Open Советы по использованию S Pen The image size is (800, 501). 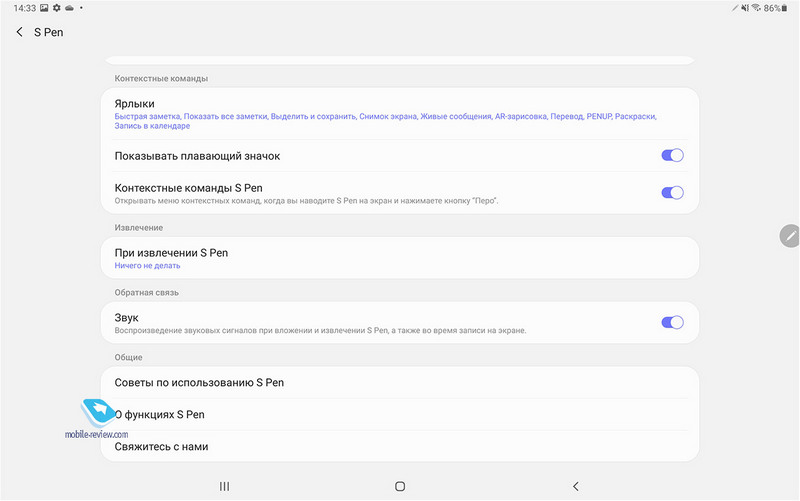click(400, 382)
